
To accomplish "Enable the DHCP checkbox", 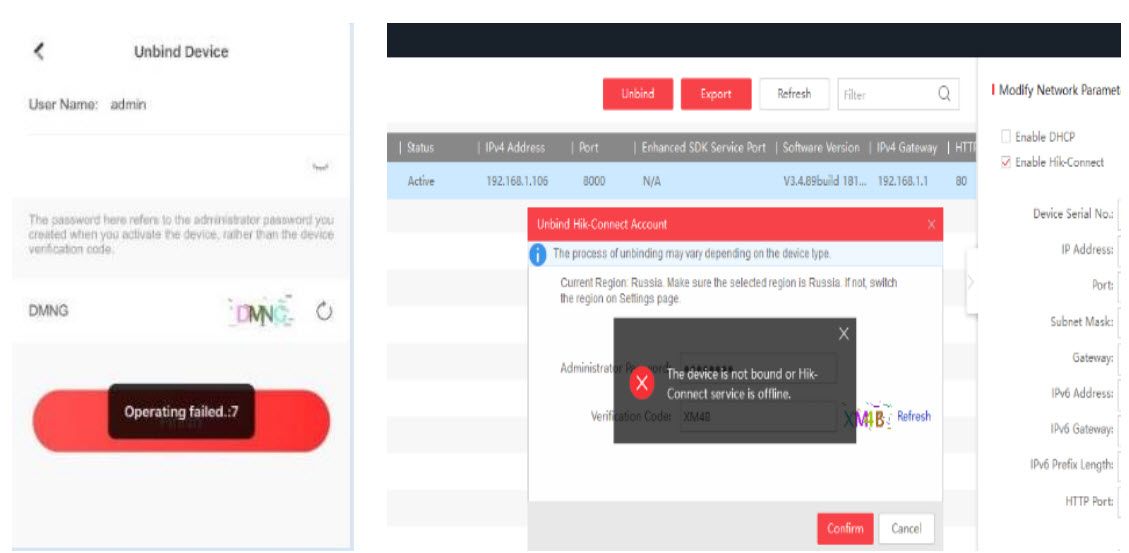I will pos(1006,137).
